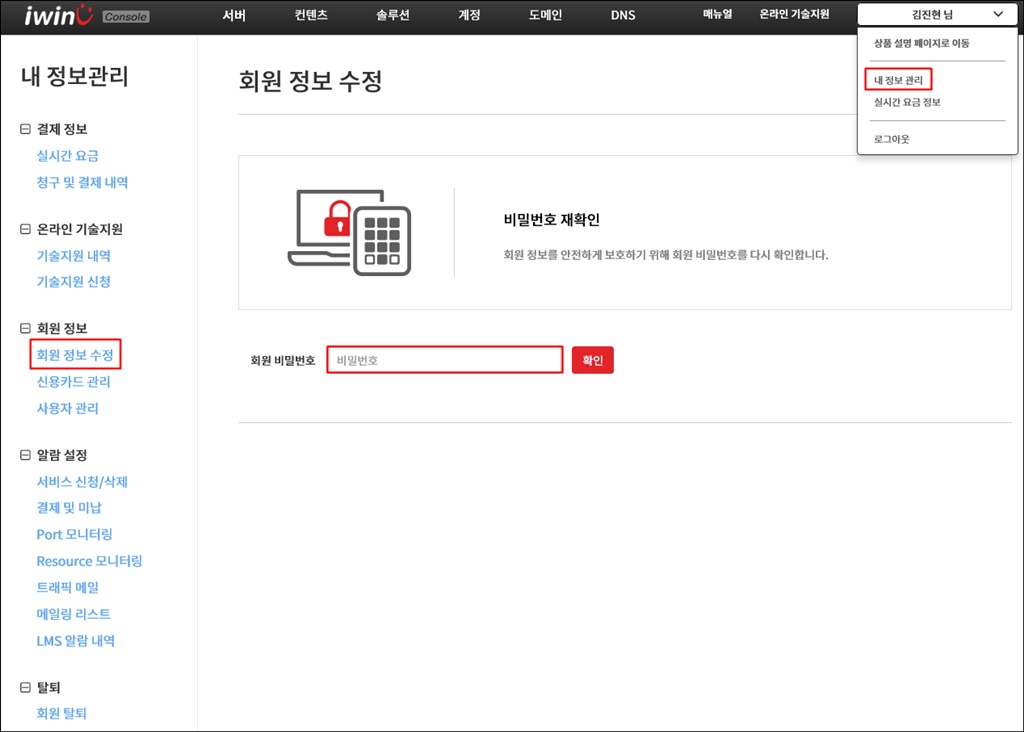Open Port 모니터링 link
This screenshot has width=1024, height=732.
(74, 535)
